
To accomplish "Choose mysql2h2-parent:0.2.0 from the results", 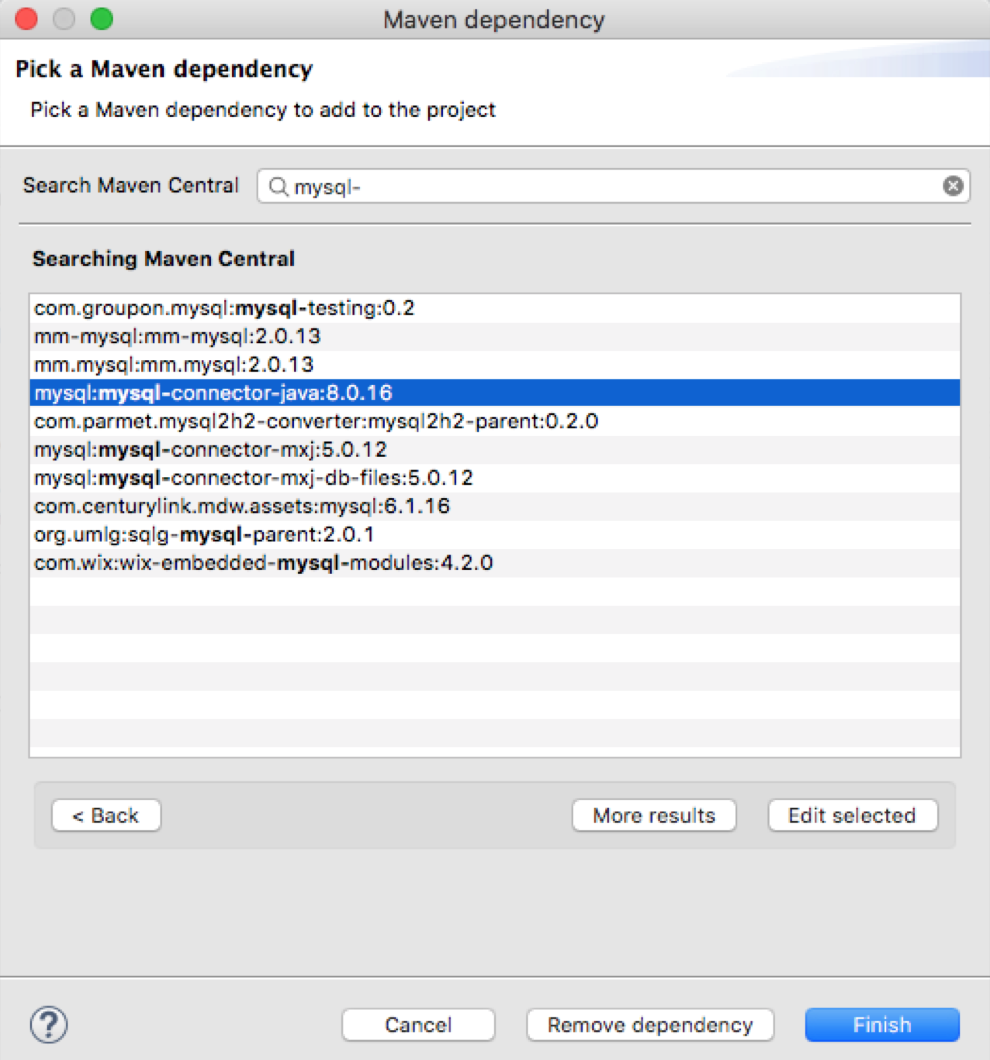I will (x=494, y=421).
